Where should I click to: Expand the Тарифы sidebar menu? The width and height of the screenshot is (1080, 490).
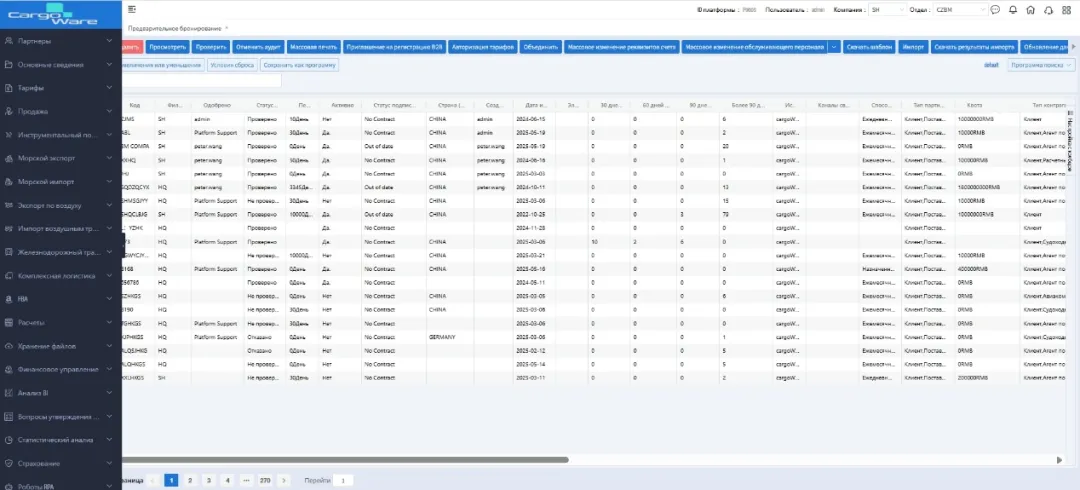[x=60, y=88]
